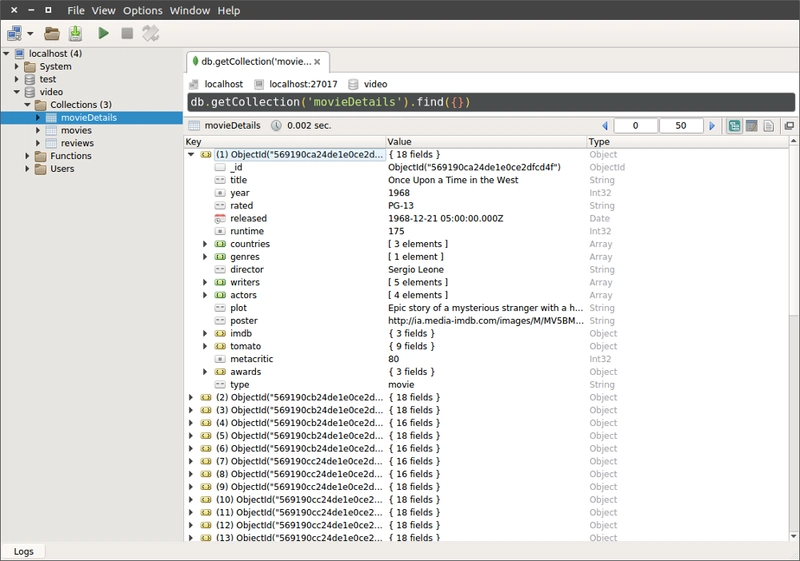Expand the imdb object field
The height and width of the screenshot is (561, 800).
point(205,333)
